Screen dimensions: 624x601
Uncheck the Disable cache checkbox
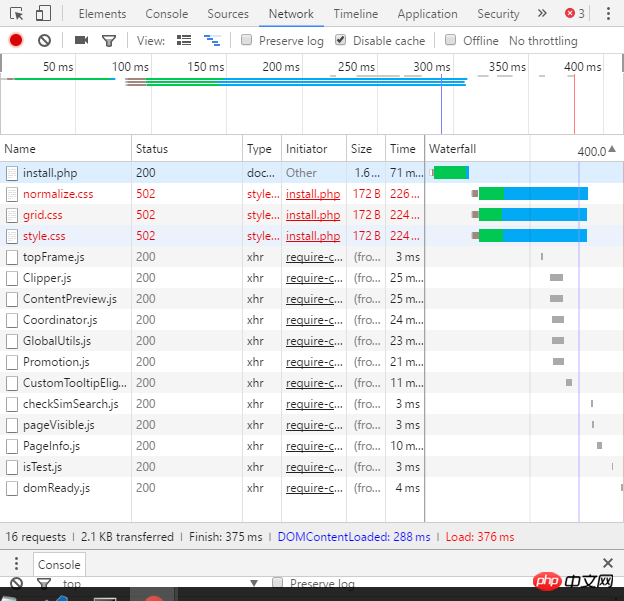click(x=341, y=40)
